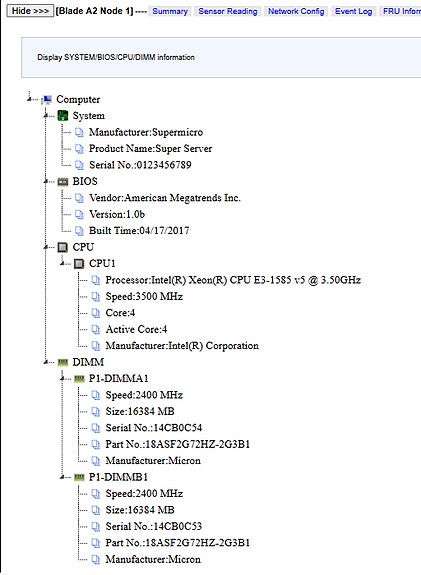This screenshot has width=421, height=575.
Task: Collapse the BIOS tree node
Action: point(46,182)
